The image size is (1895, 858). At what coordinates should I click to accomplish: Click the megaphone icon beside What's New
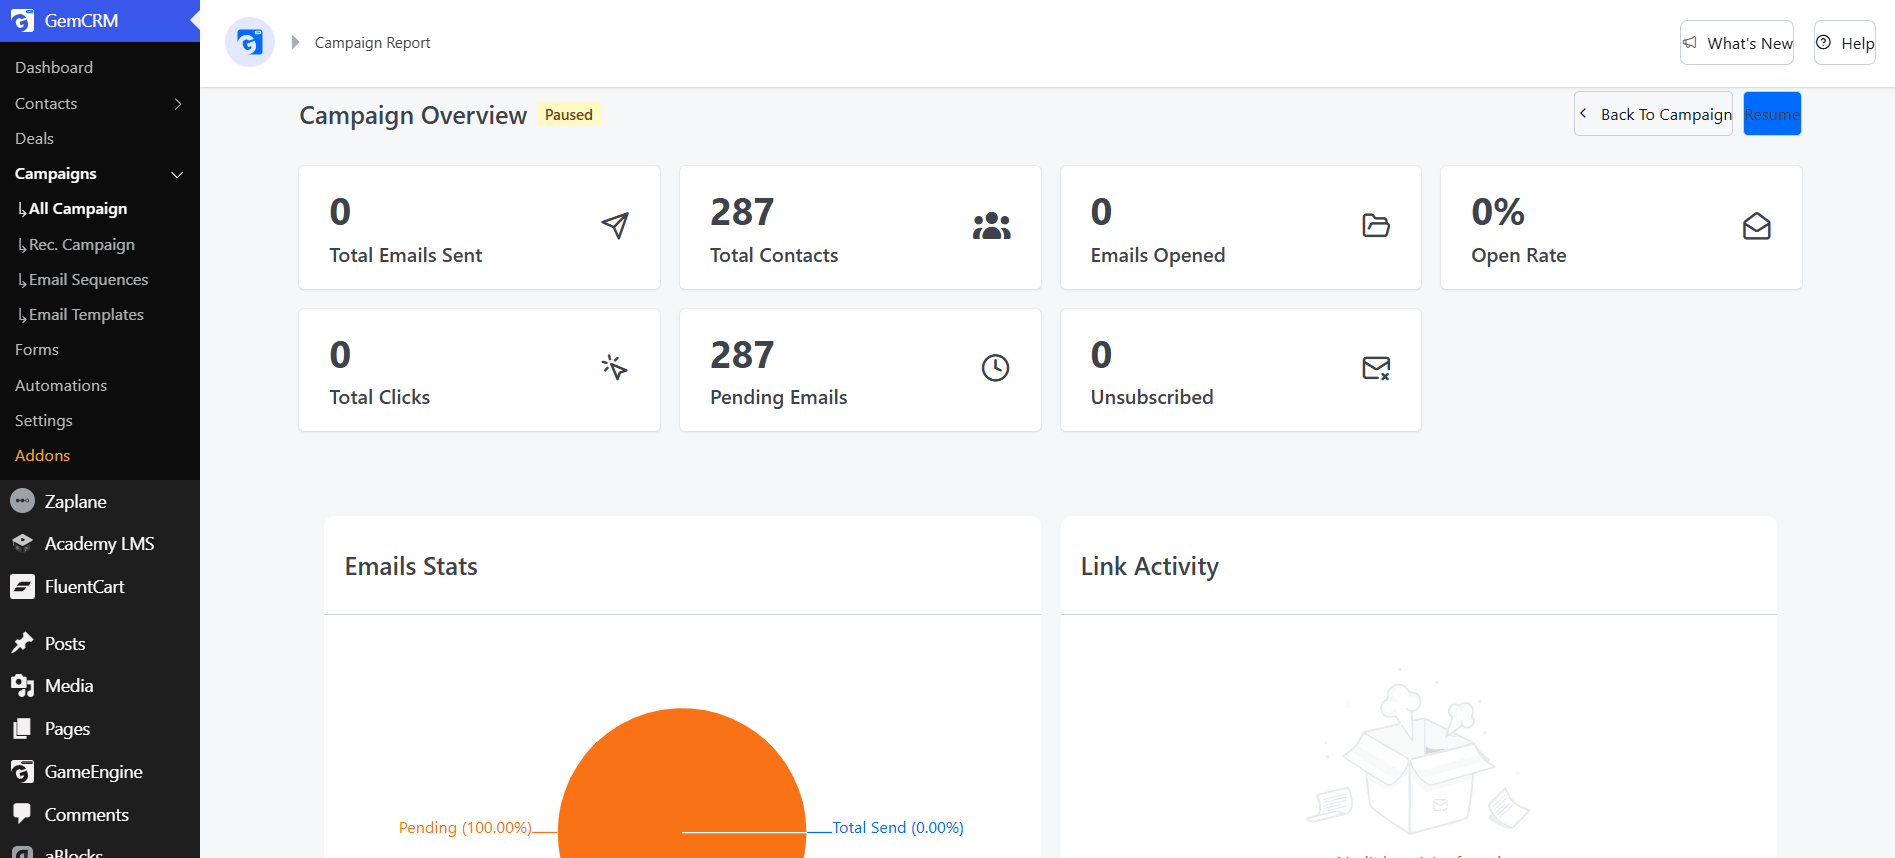click(1690, 43)
